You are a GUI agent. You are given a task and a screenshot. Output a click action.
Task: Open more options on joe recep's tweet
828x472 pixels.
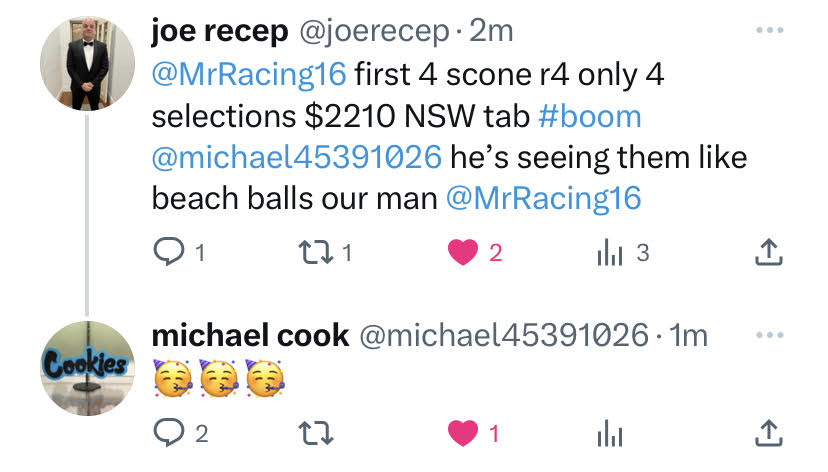(x=769, y=30)
